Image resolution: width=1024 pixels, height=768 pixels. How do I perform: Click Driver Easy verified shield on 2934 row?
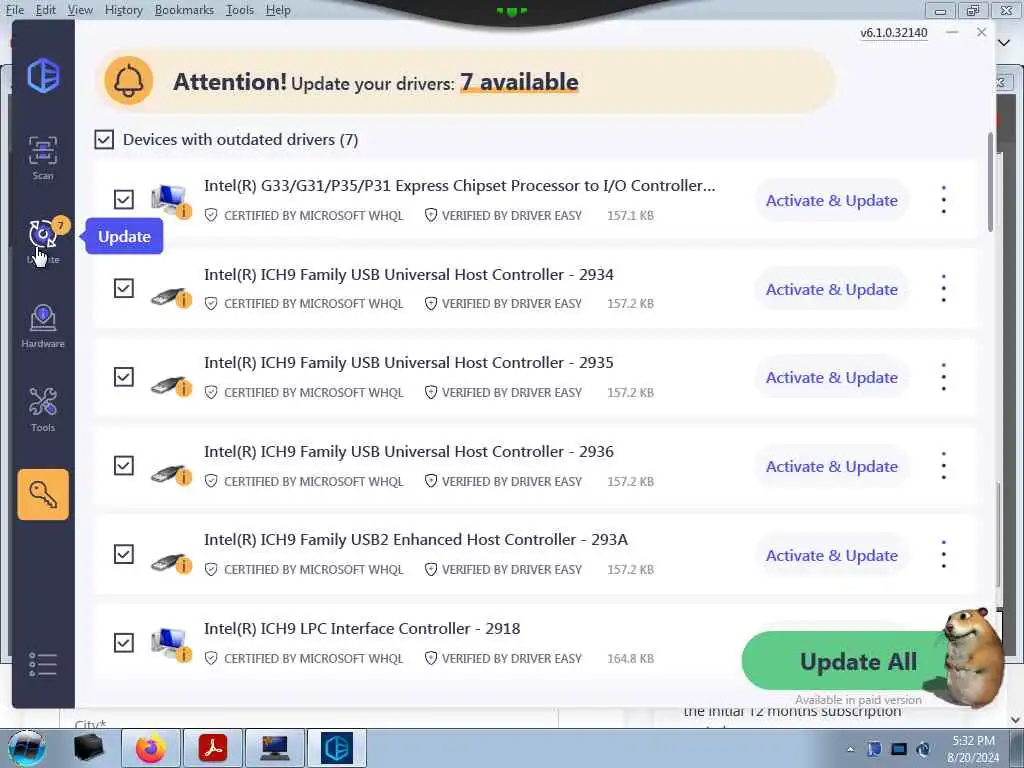[430, 304]
